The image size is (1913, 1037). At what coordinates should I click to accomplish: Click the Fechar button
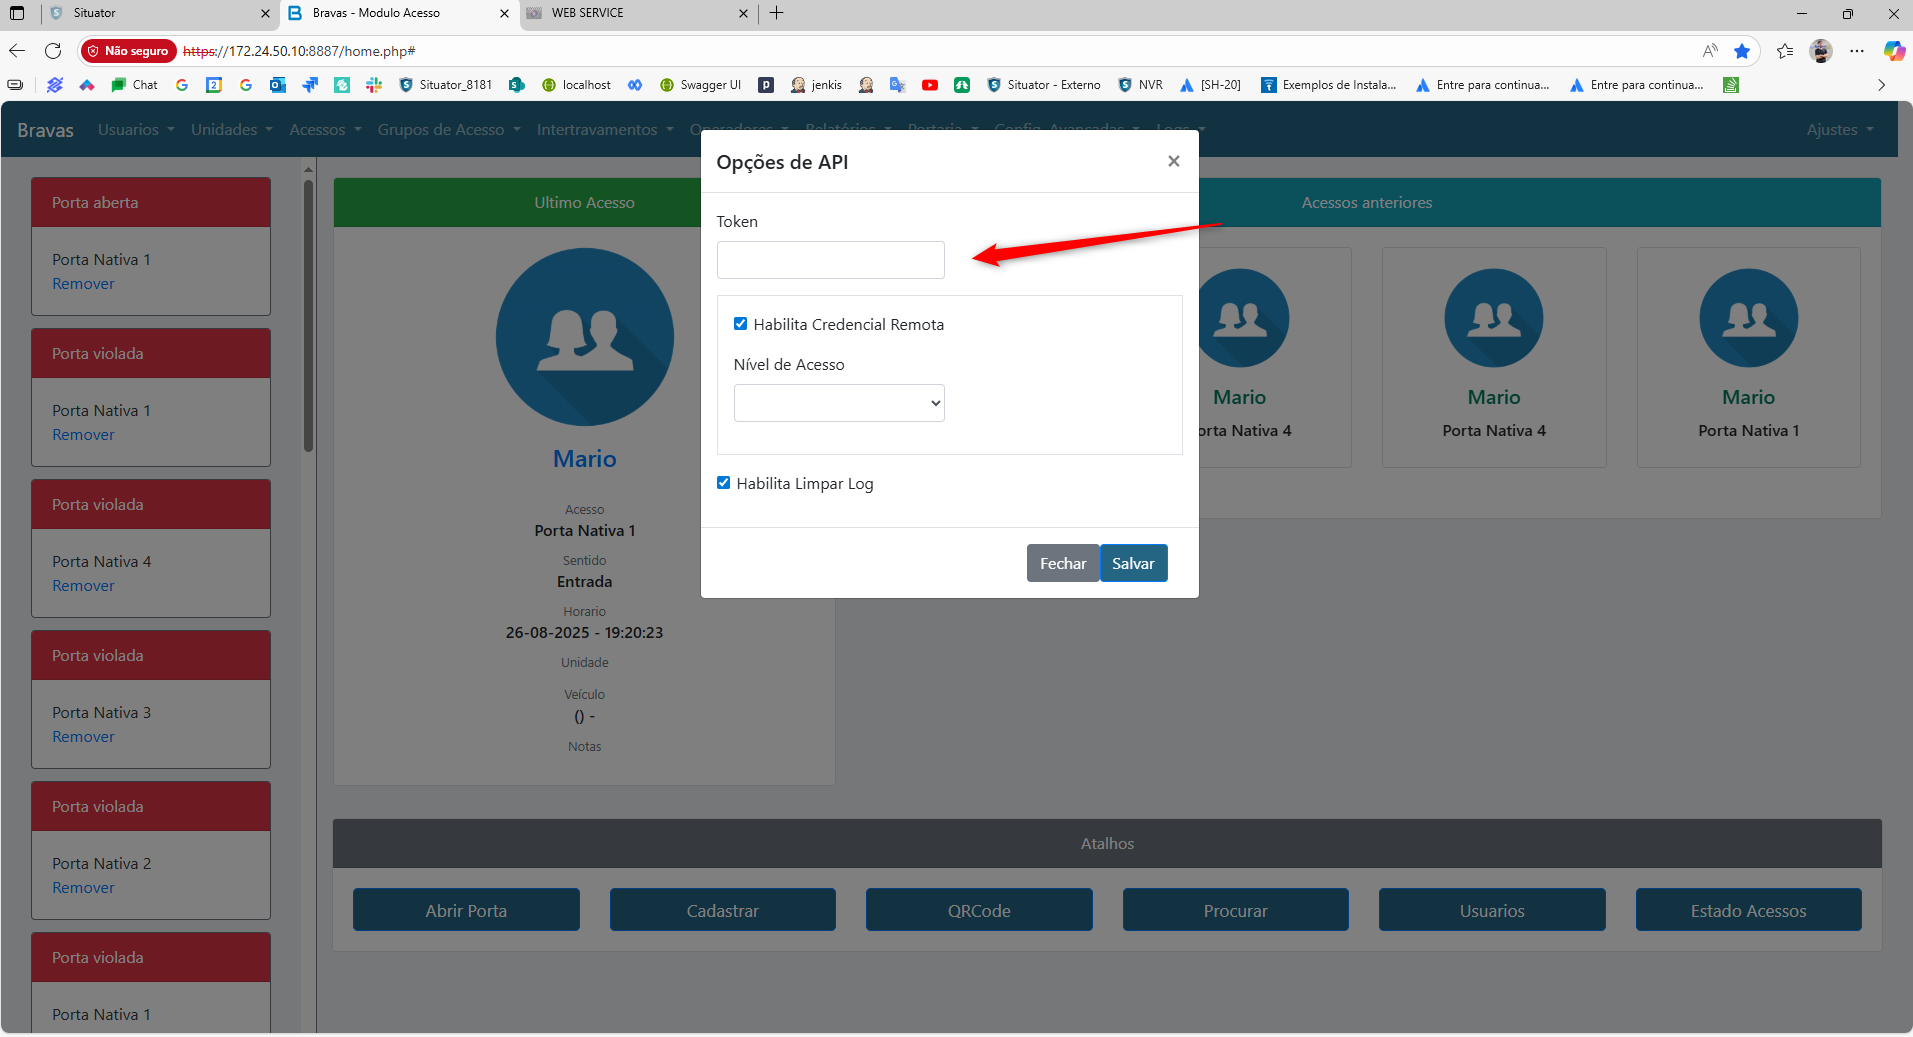(1062, 563)
